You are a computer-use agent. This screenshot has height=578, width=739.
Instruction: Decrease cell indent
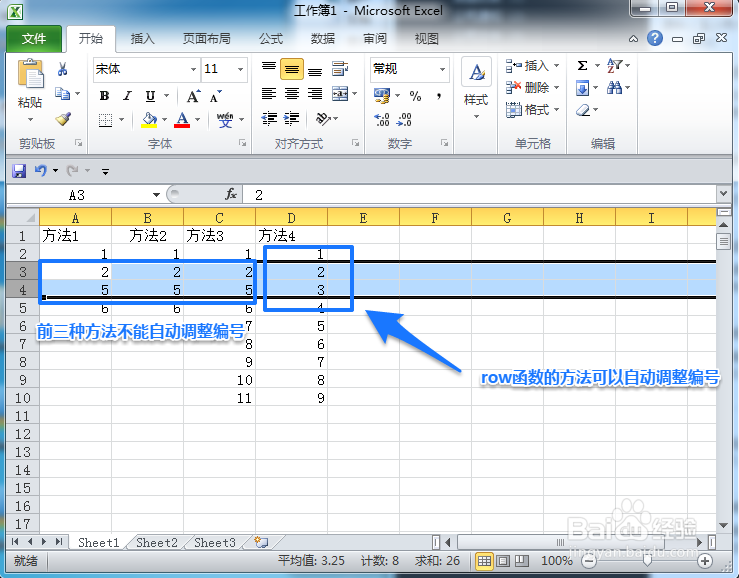tap(269, 119)
